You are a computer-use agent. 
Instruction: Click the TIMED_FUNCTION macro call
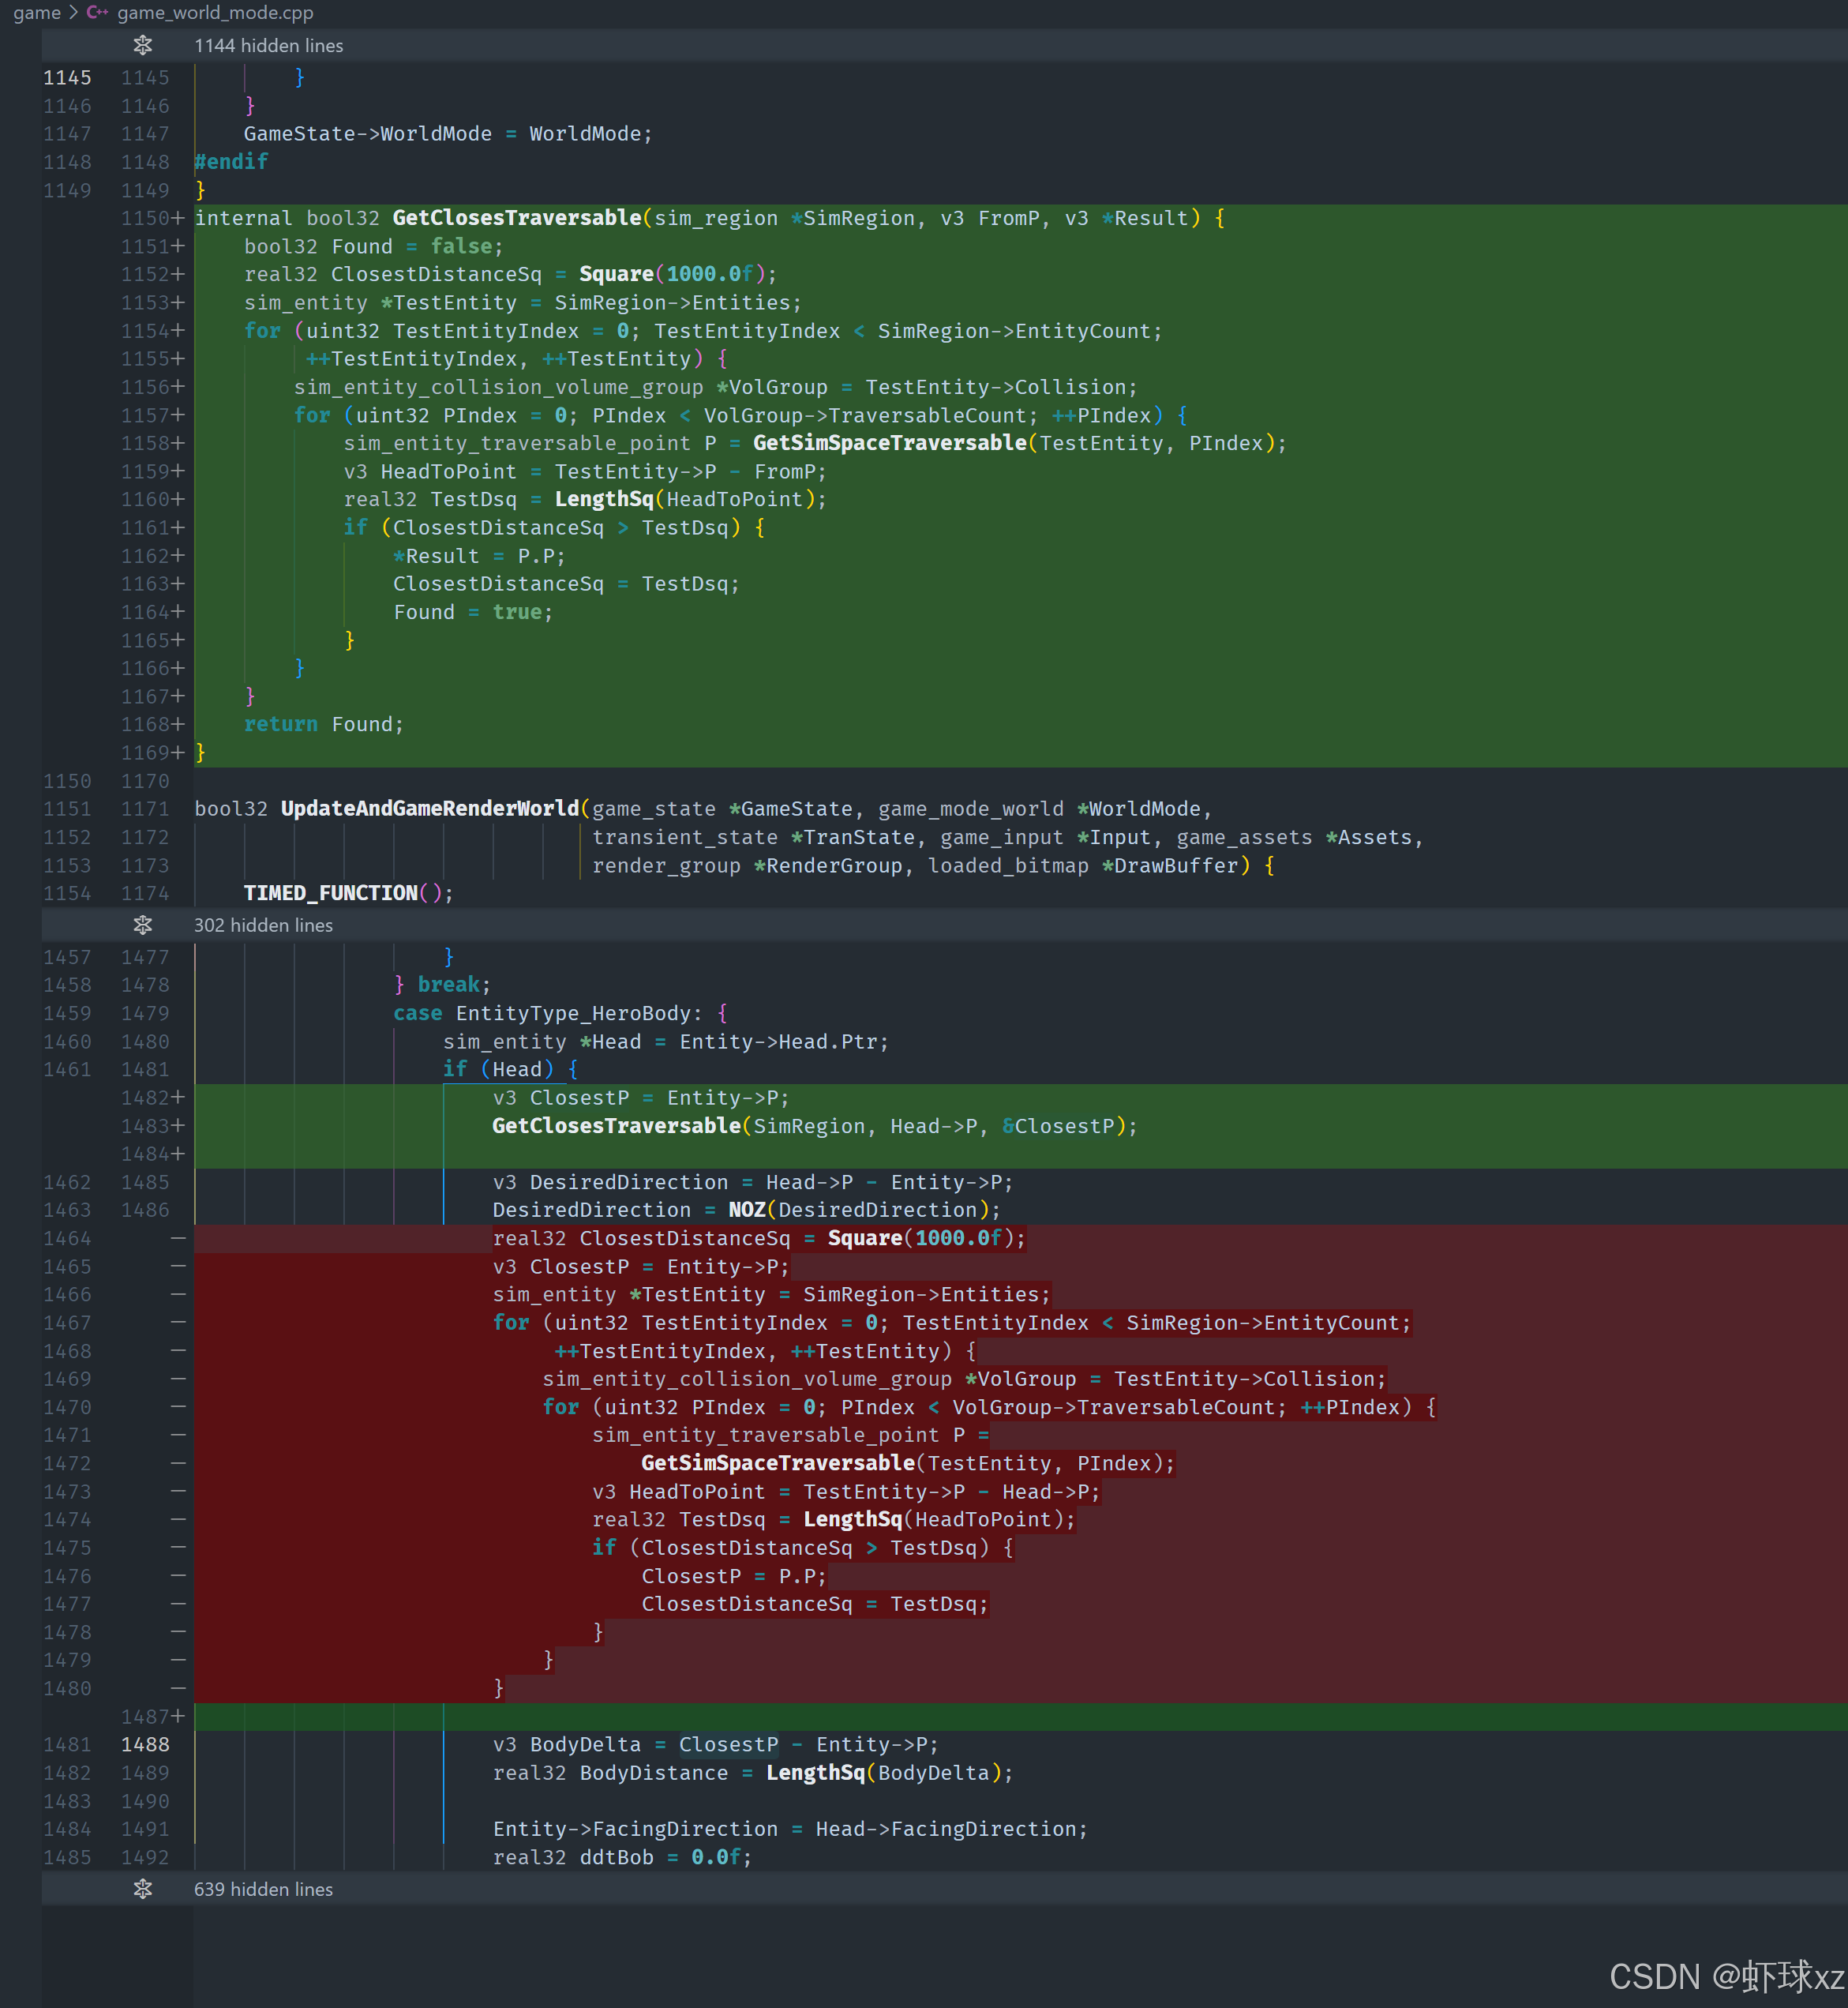point(330,893)
